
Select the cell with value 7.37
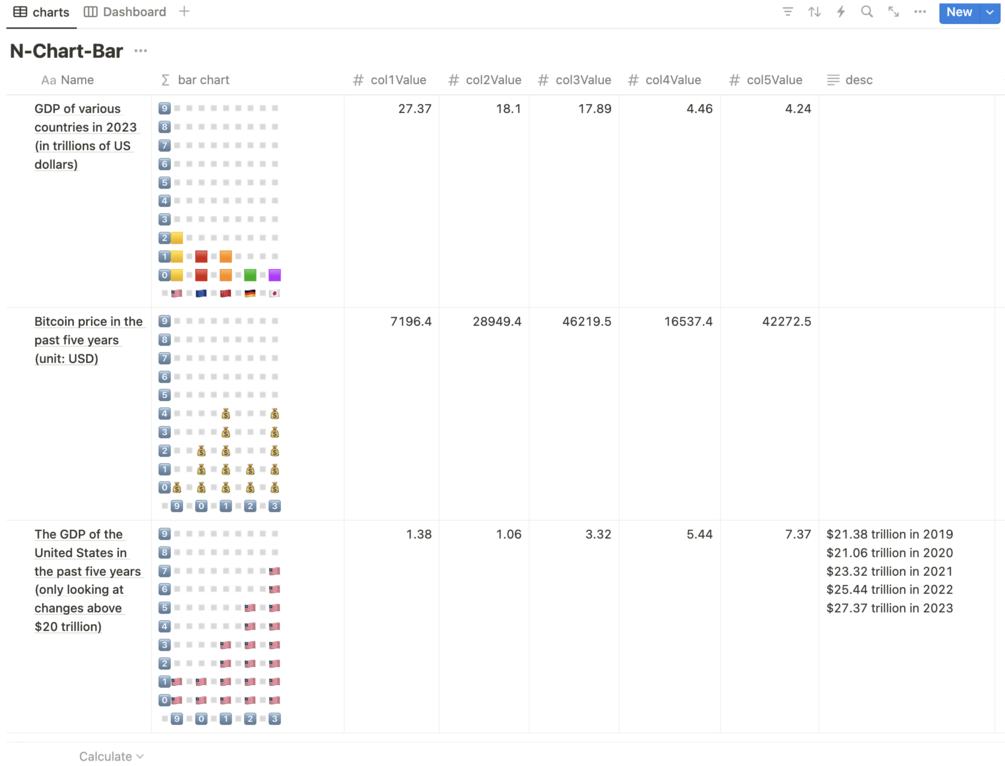(768, 626)
